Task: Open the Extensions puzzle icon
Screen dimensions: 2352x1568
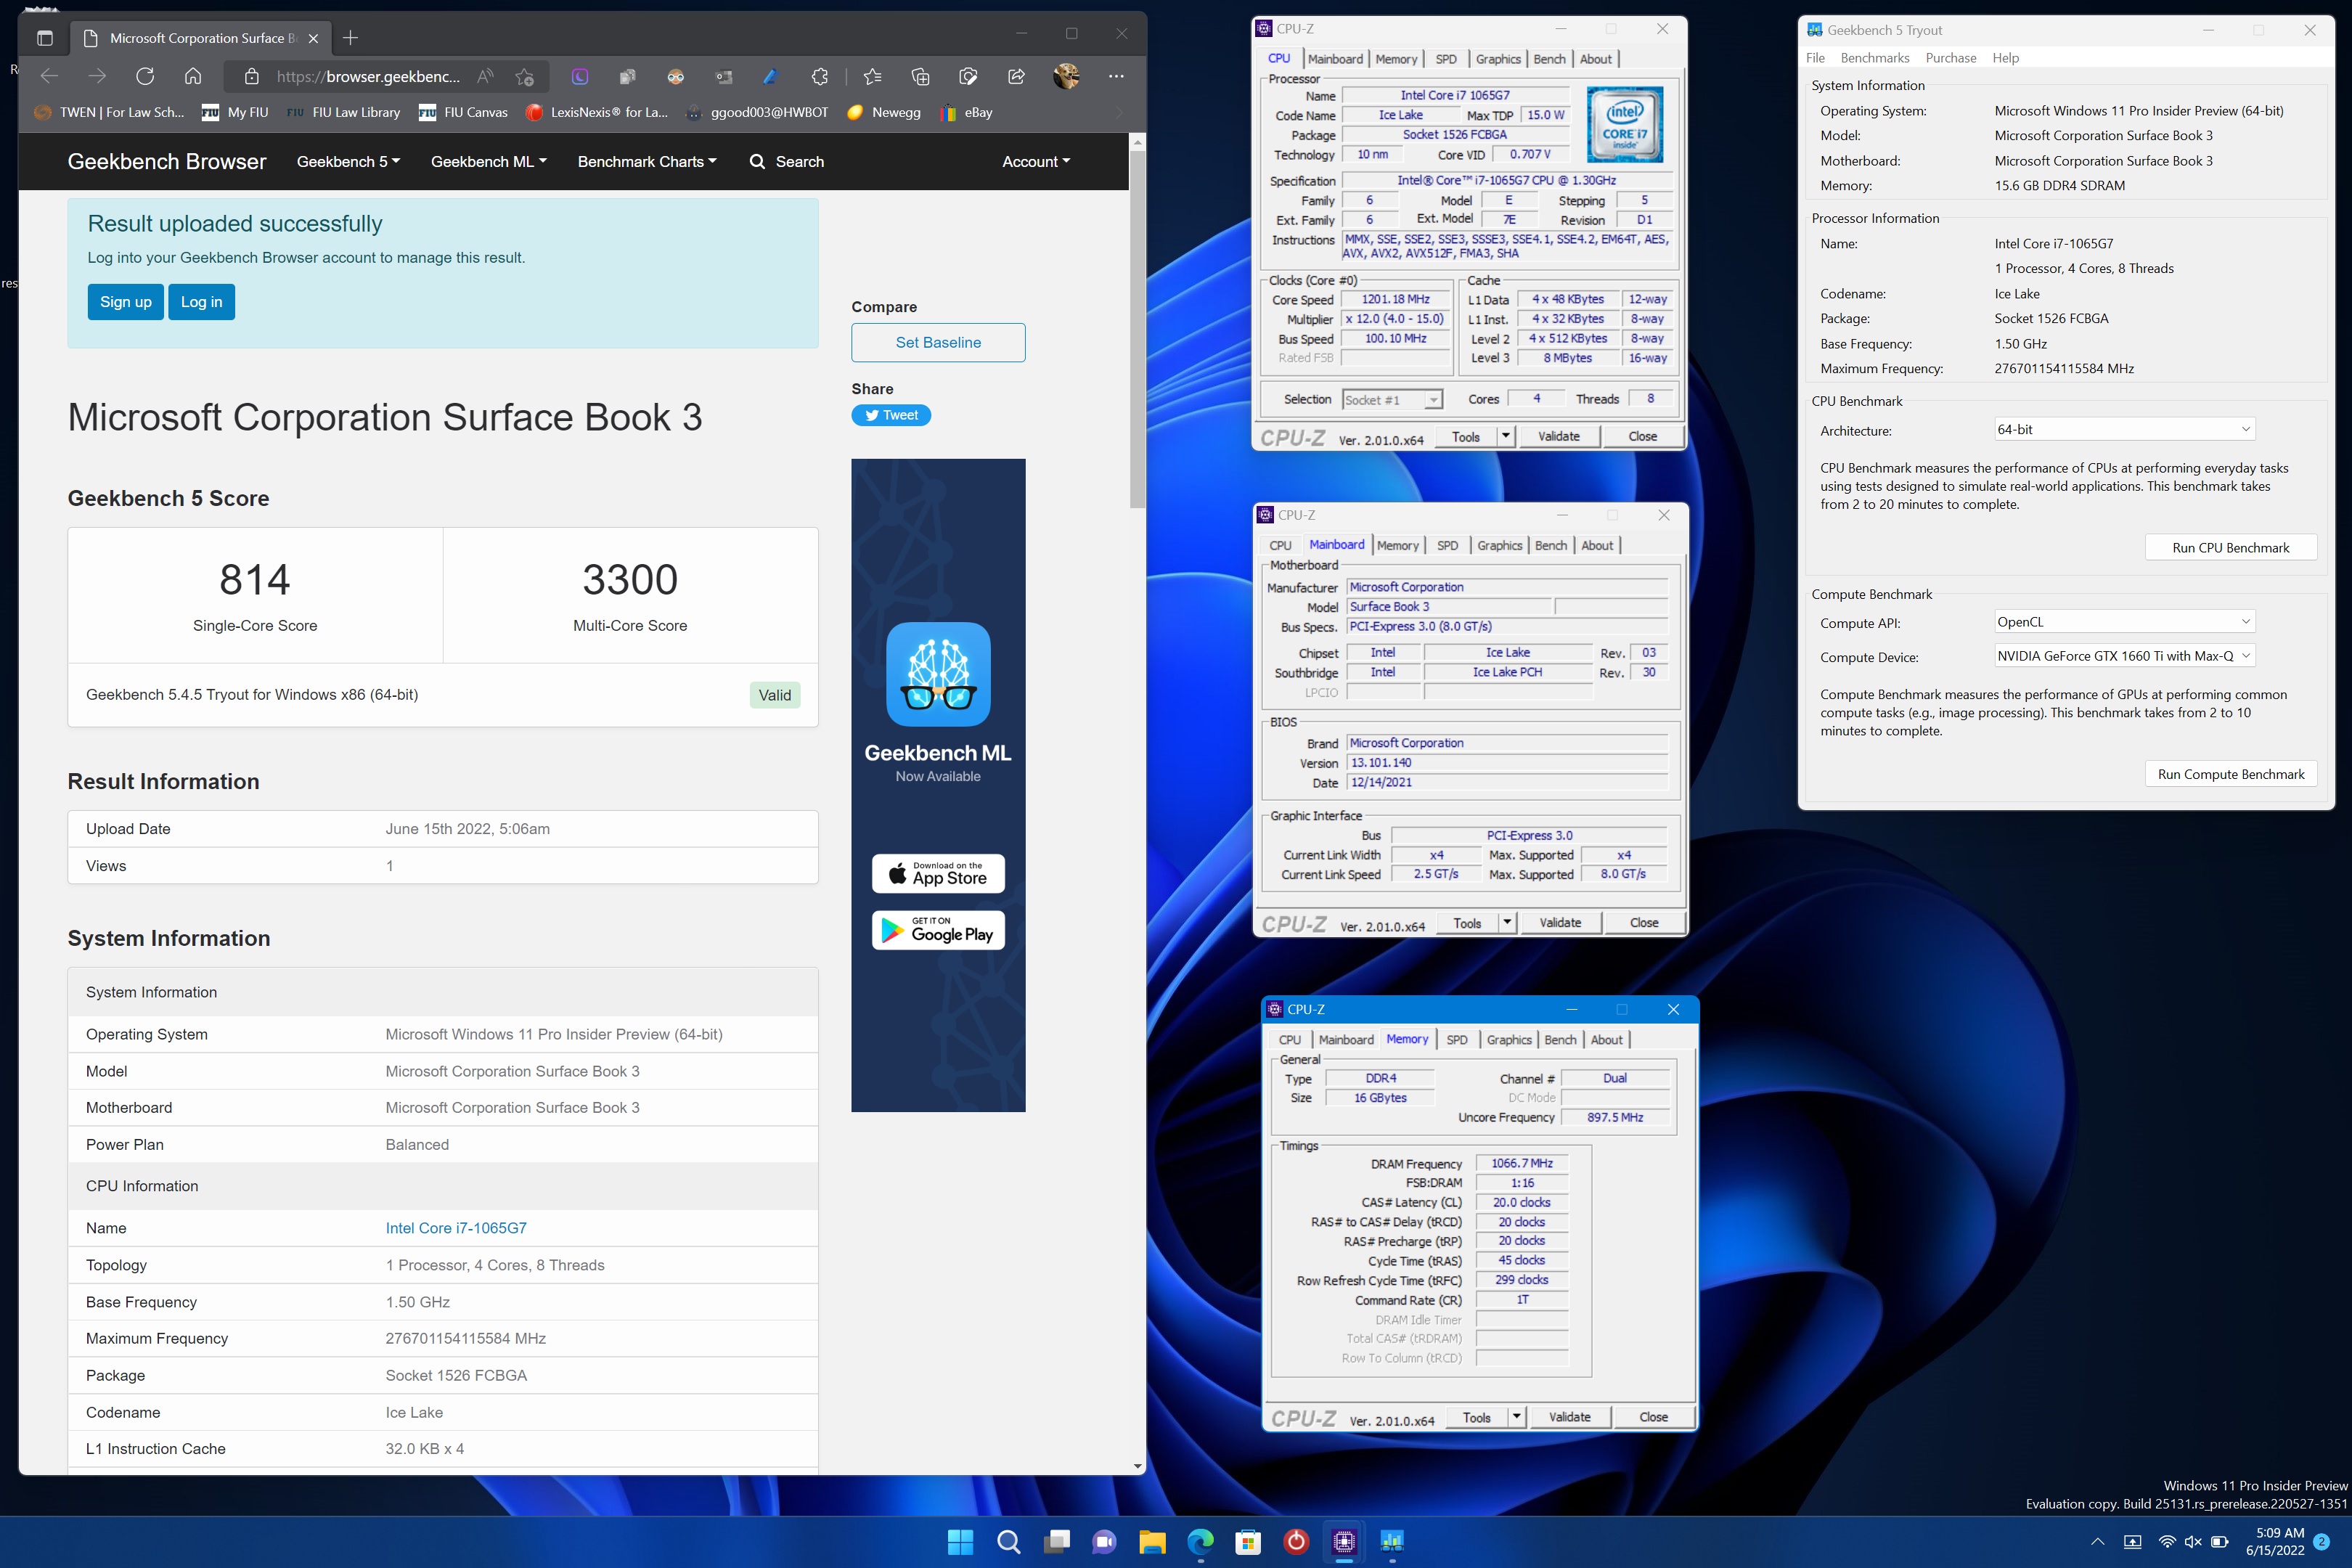Action: 820,76
